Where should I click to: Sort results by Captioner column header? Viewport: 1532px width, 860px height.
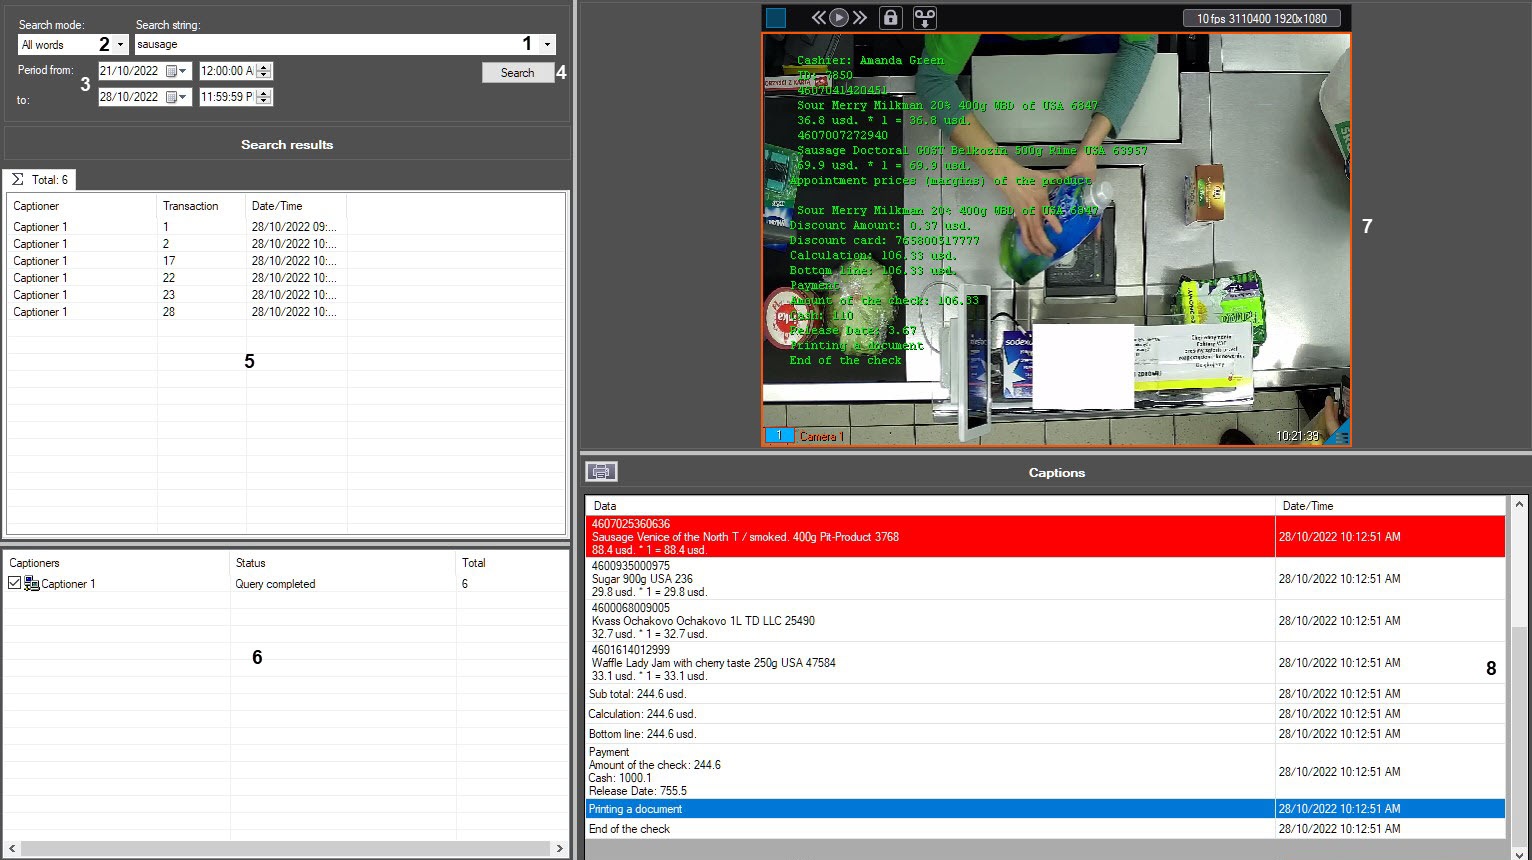(82, 206)
